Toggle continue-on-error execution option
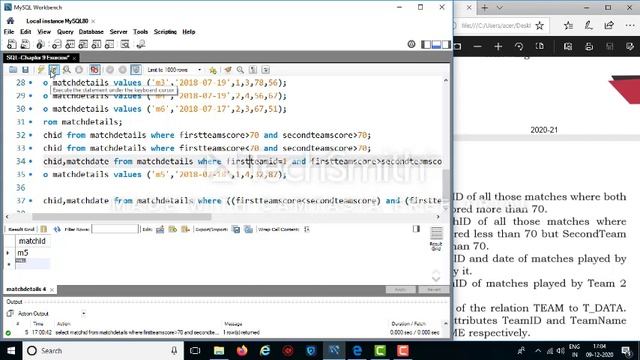The width and height of the screenshot is (640, 360). coord(95,70)
